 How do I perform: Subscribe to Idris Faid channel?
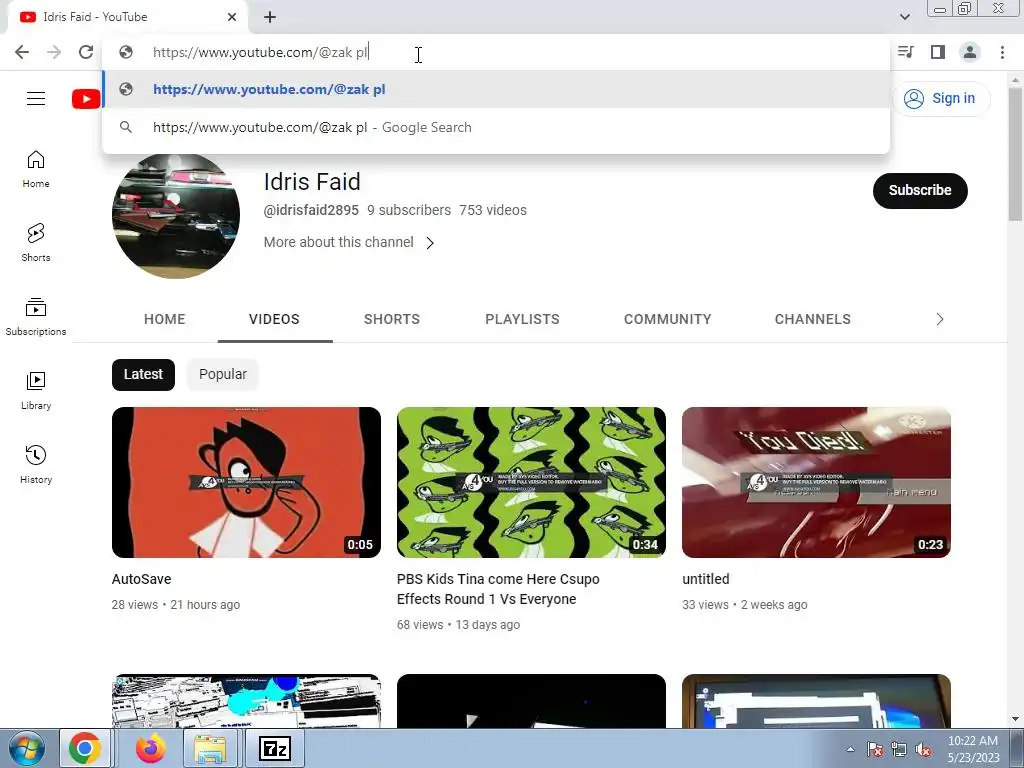(x=920, y=191)
